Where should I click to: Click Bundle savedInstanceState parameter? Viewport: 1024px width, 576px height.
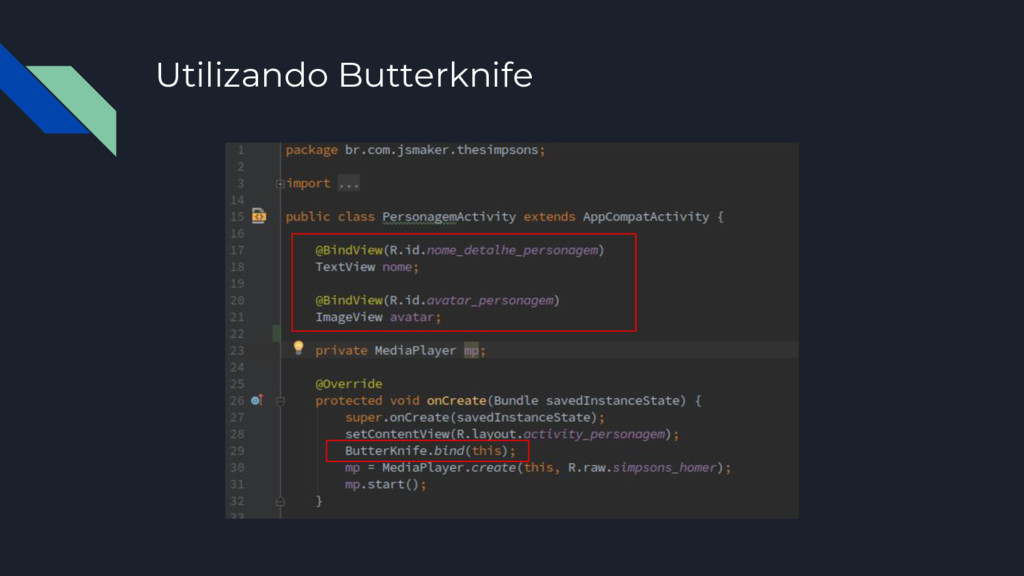(586, 400)
